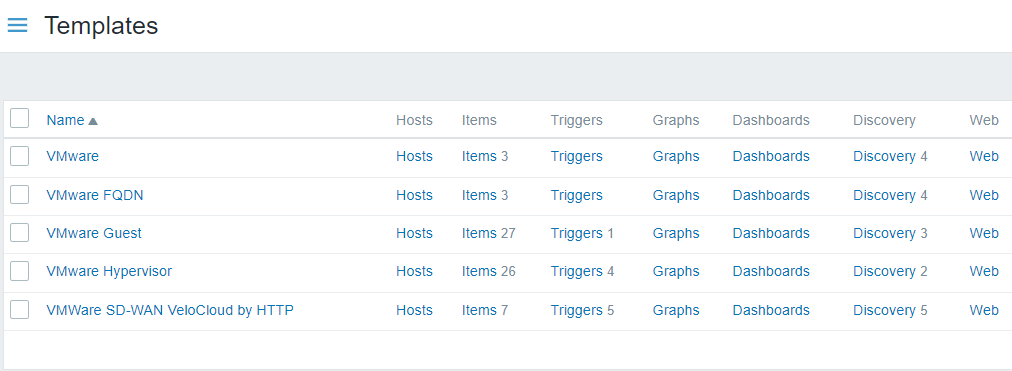View Hosts for VMware Guest
The height and width of the screenshot is (371, 1012).
click(x=414, y=233)
